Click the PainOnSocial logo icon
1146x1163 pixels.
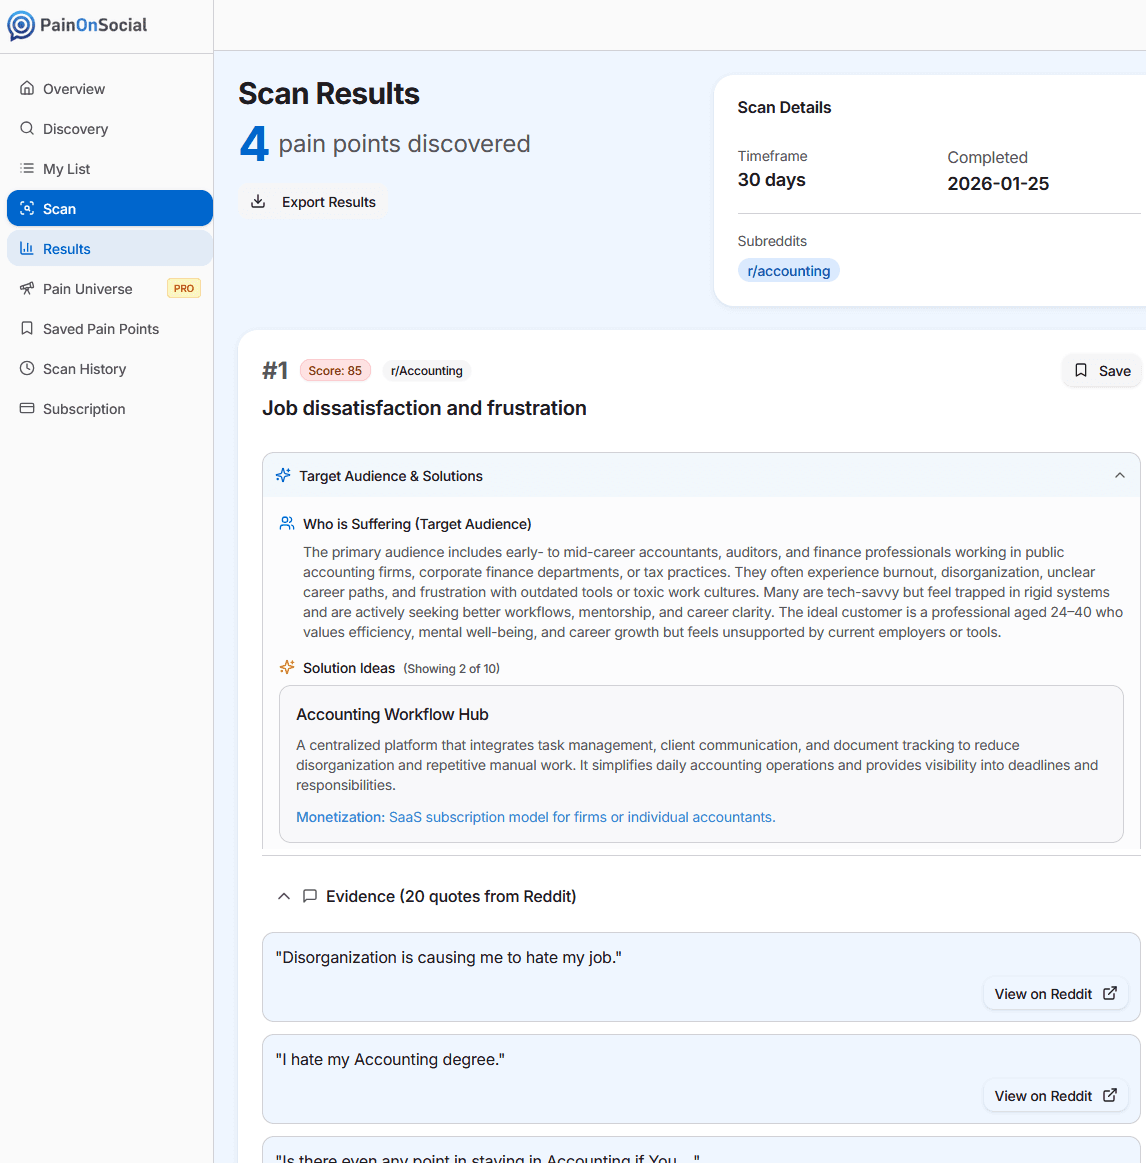tap(23, 25)
